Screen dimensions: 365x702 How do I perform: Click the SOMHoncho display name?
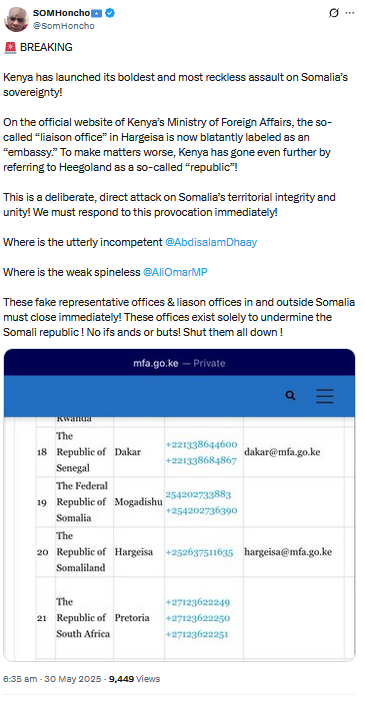pyautogui.click(x=61, y=13)
